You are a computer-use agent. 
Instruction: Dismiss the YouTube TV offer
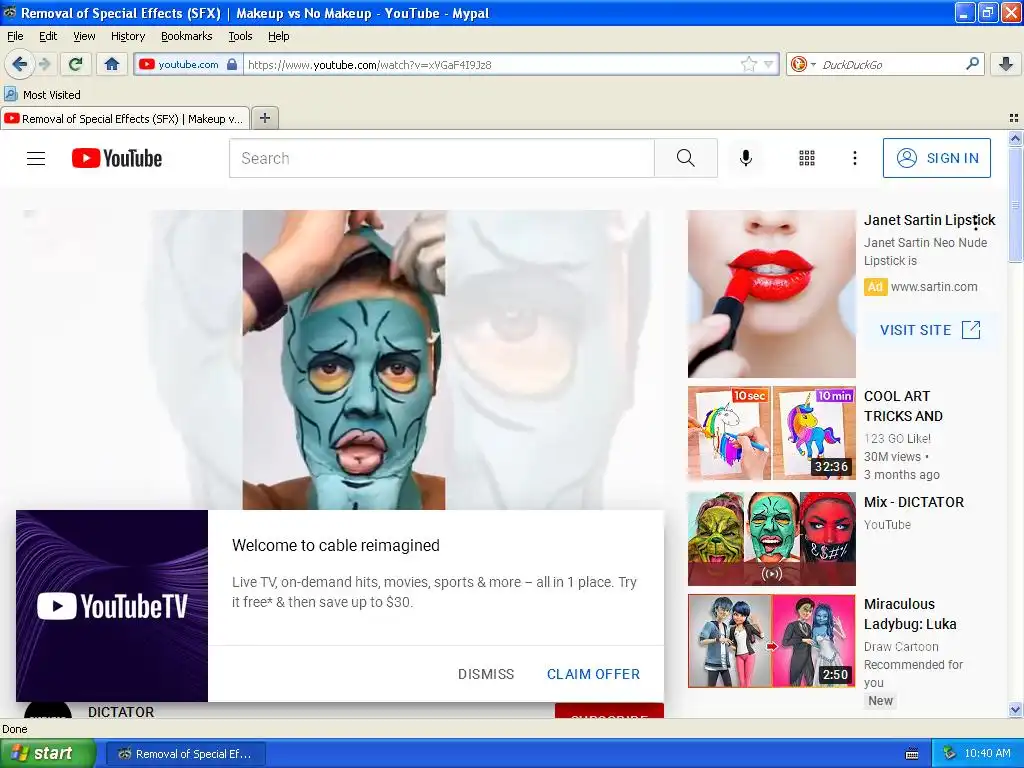(x=486, y=674)
